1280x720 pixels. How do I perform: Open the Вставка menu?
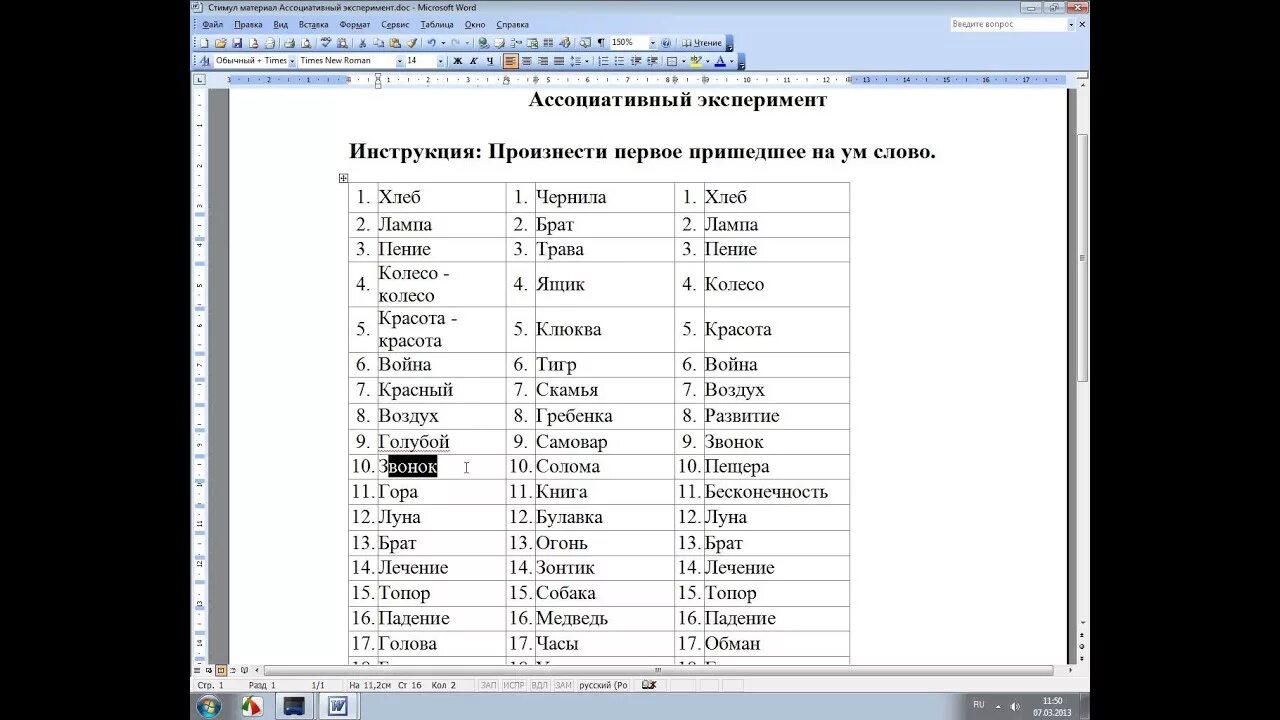[313, 24]
